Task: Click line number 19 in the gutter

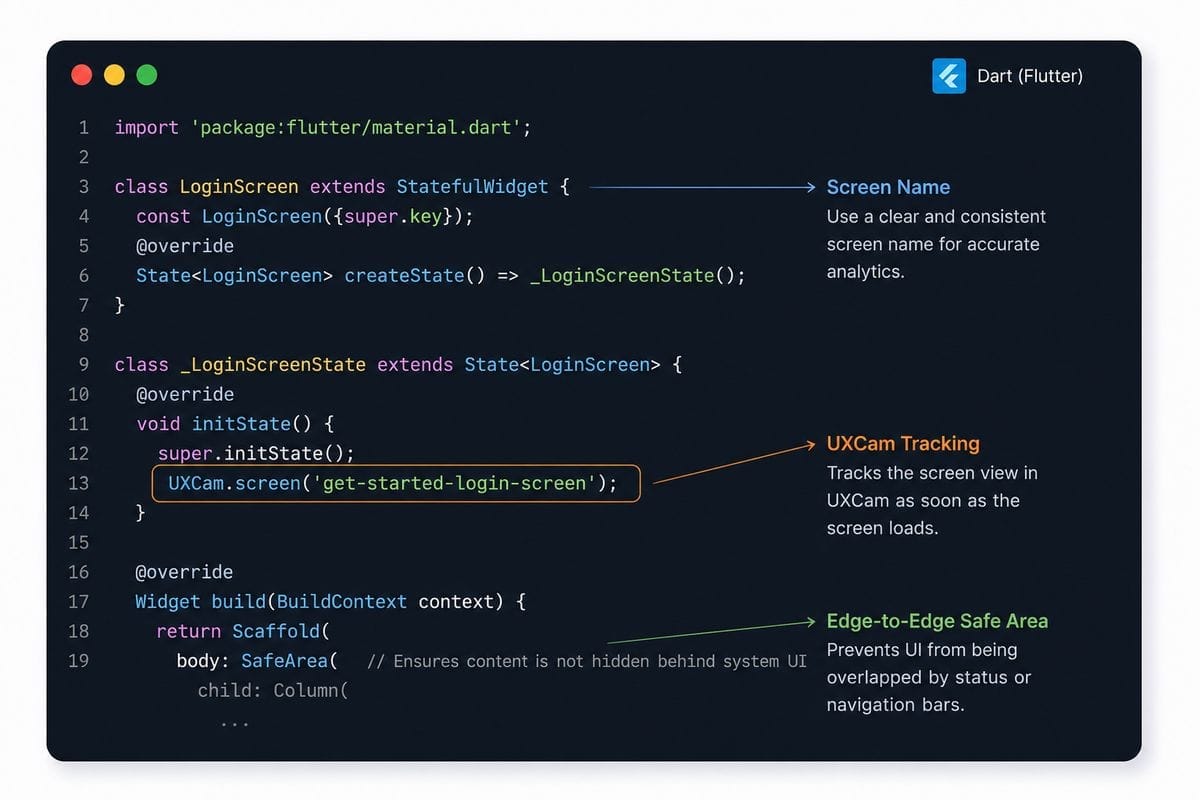Action: [79, 661]
